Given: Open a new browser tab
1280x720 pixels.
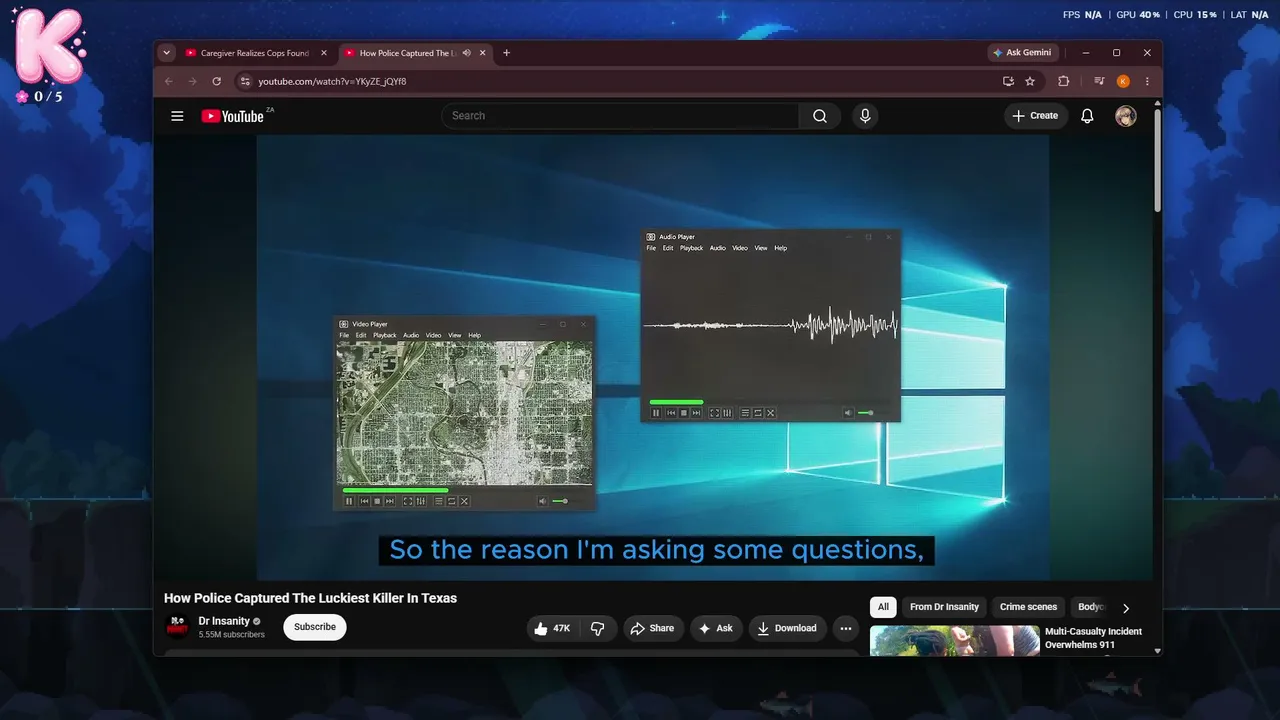Looking at the screenshot, I should 506,53.
